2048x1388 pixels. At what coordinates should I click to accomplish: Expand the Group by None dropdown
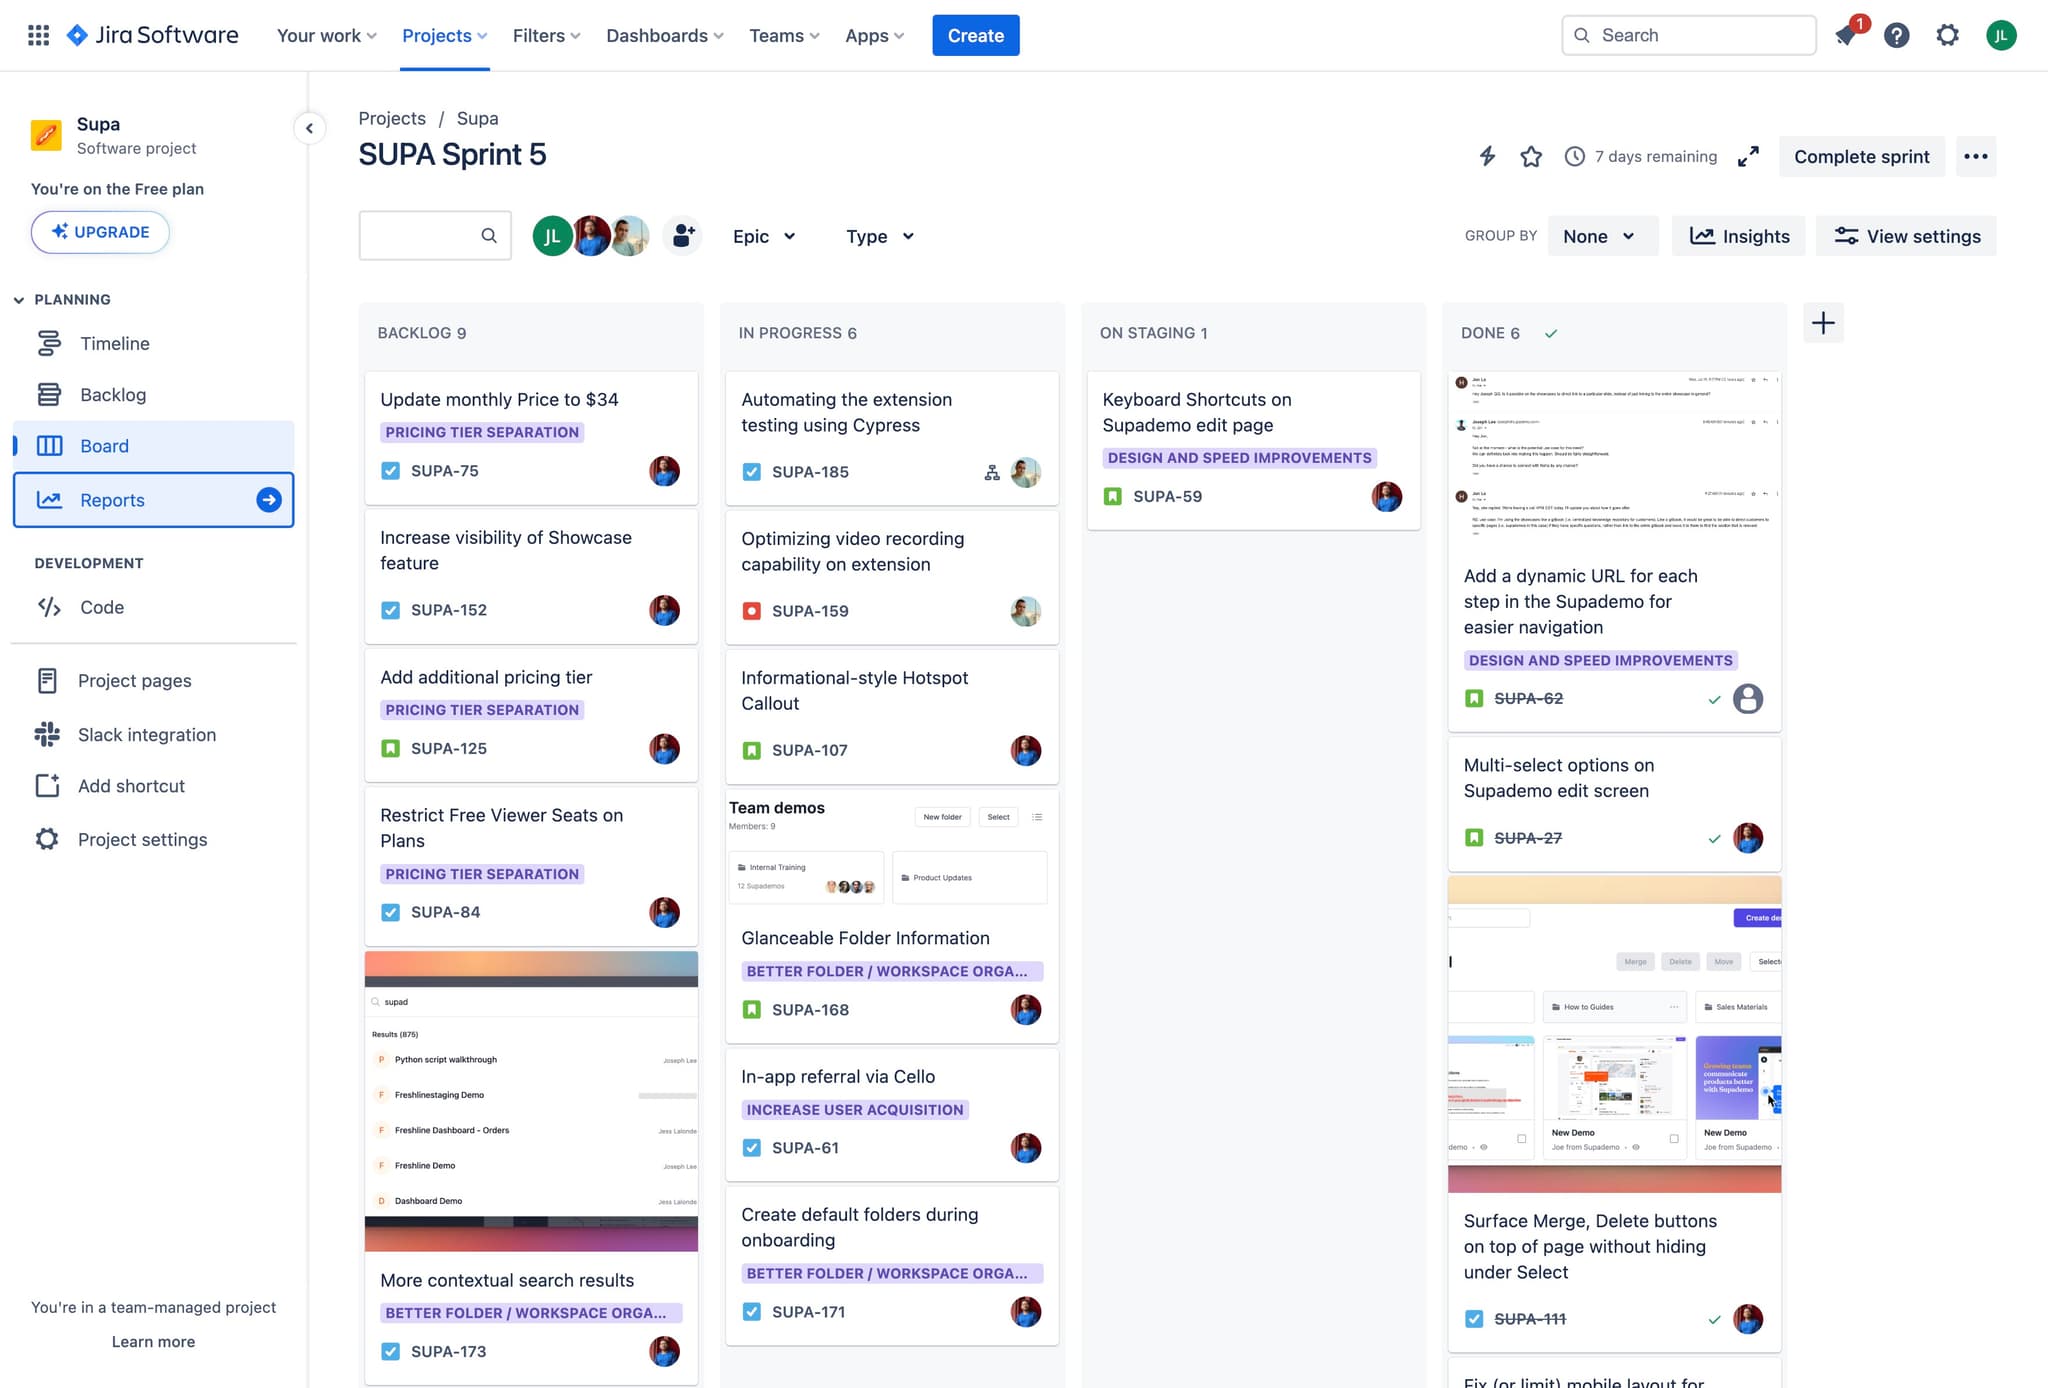coord(1598,236)
